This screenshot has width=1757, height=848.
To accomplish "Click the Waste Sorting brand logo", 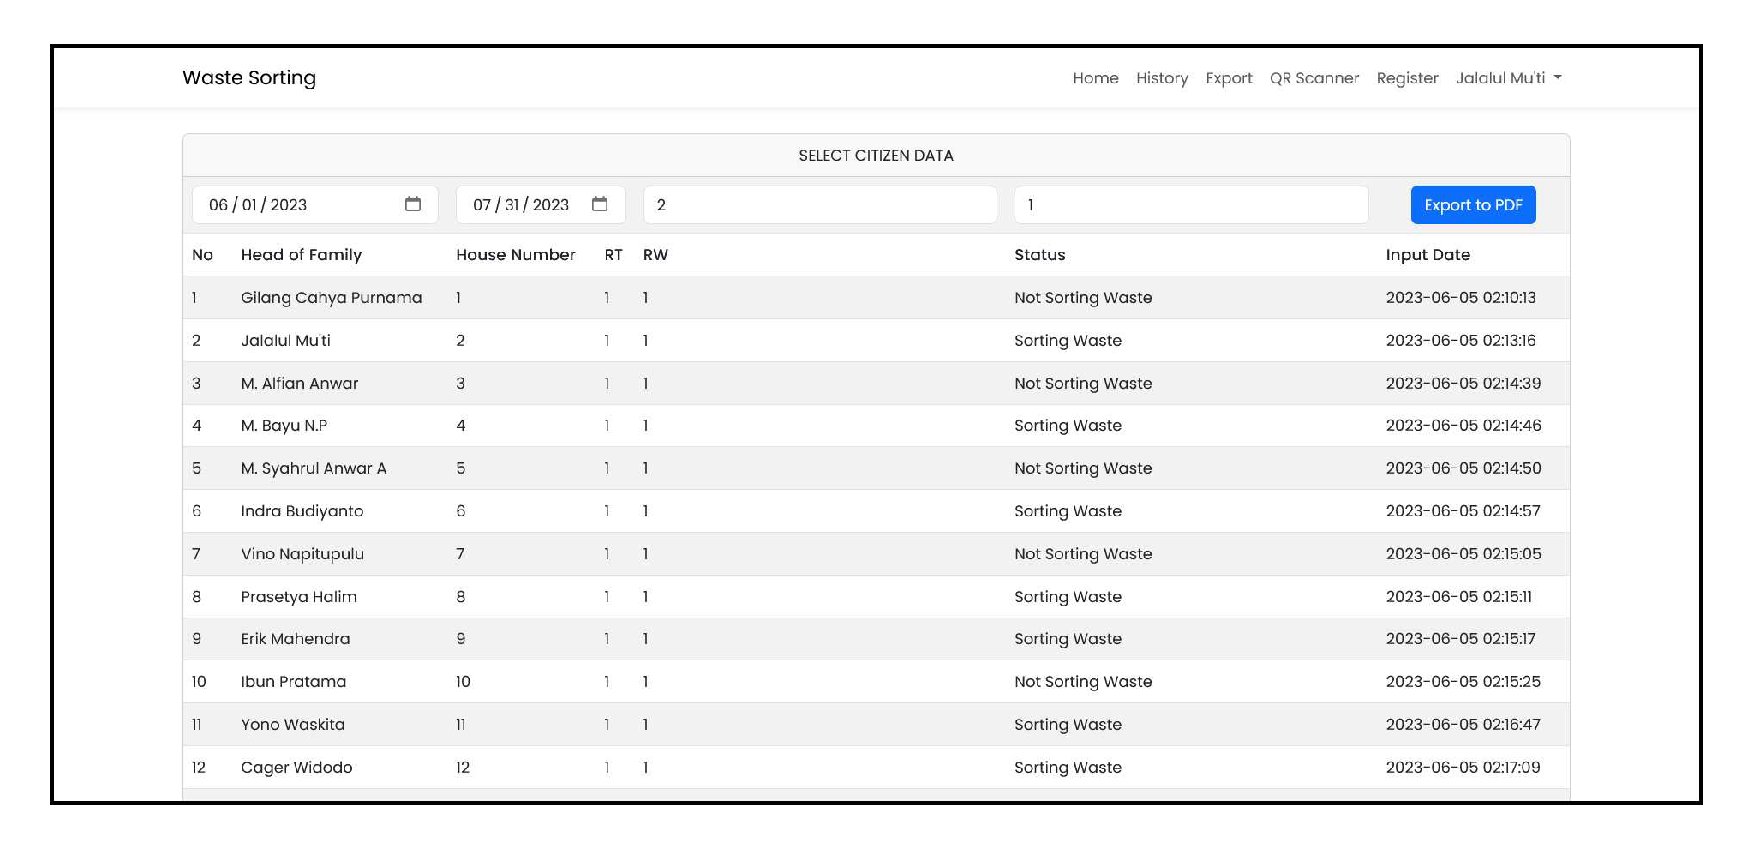I will click(249, 78).
